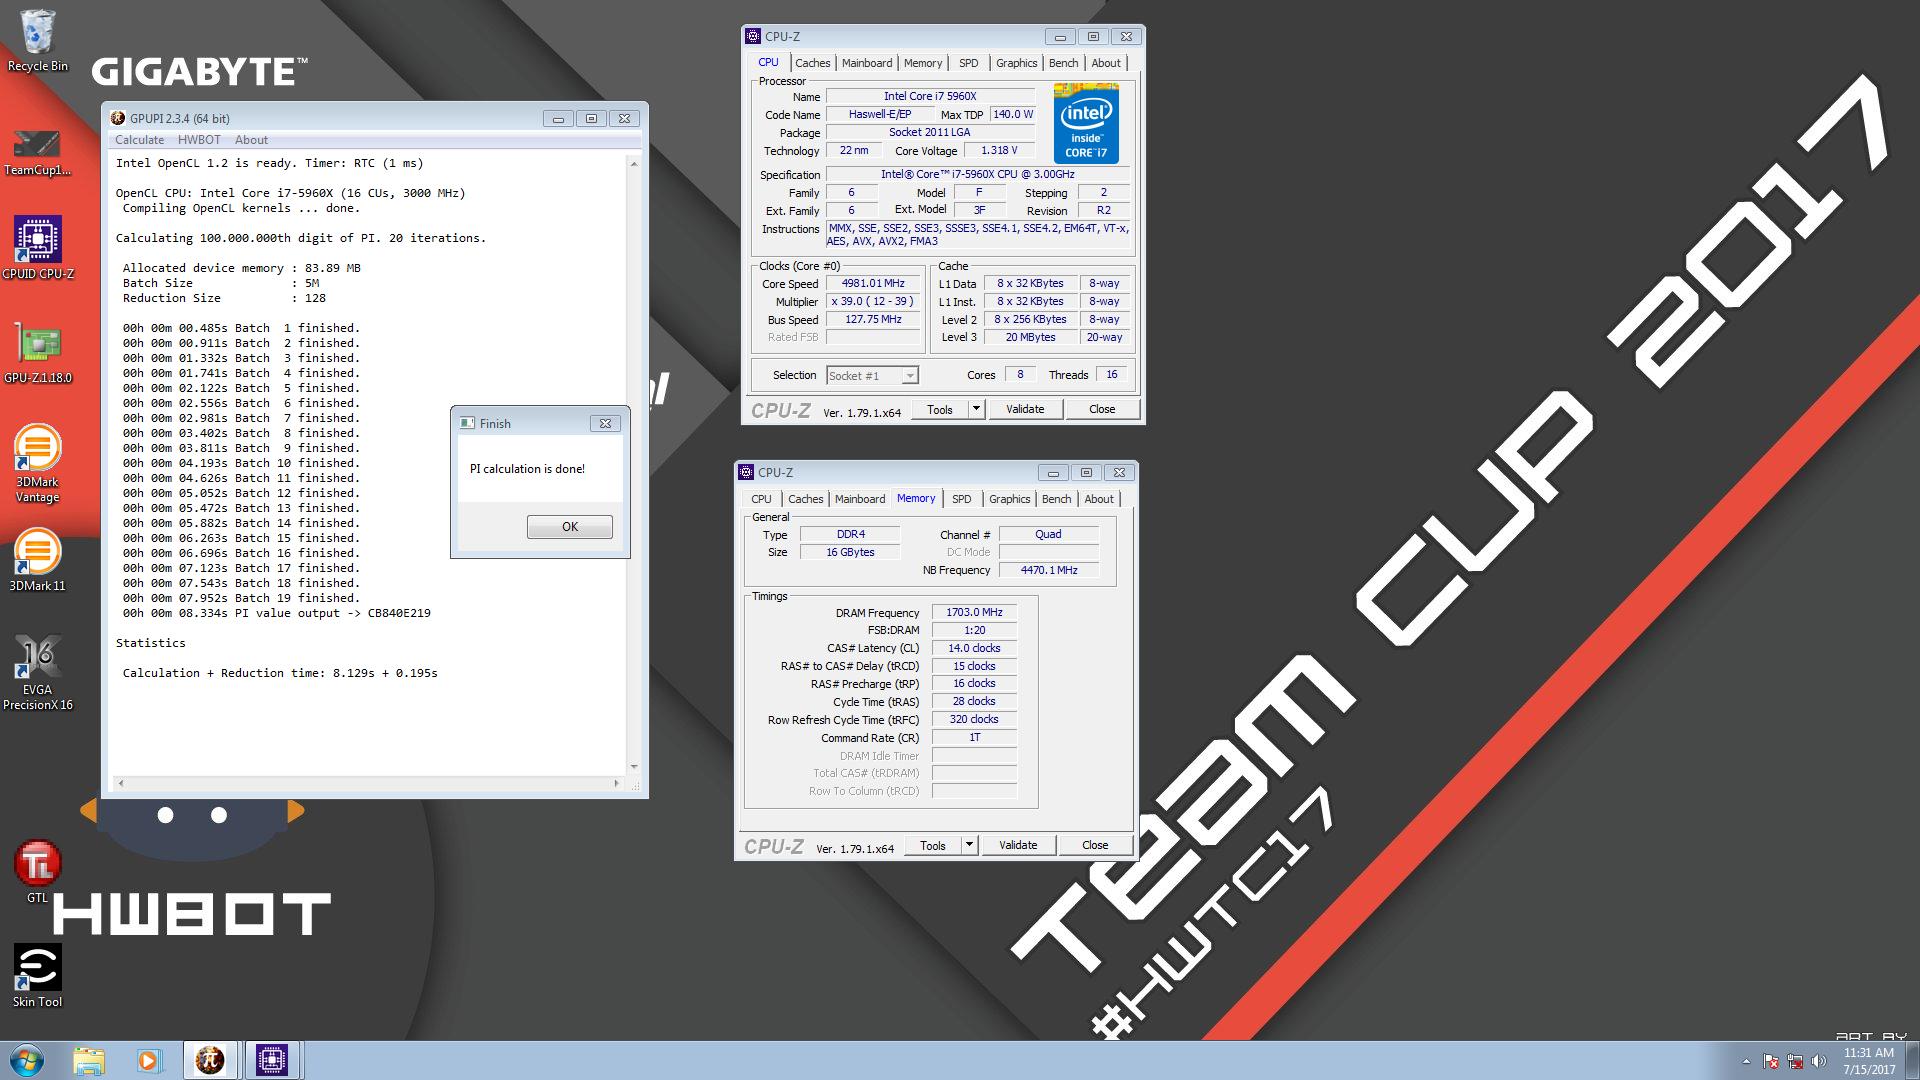
Task: Click the Finish dialog title icon
Action: click(467, 423)
